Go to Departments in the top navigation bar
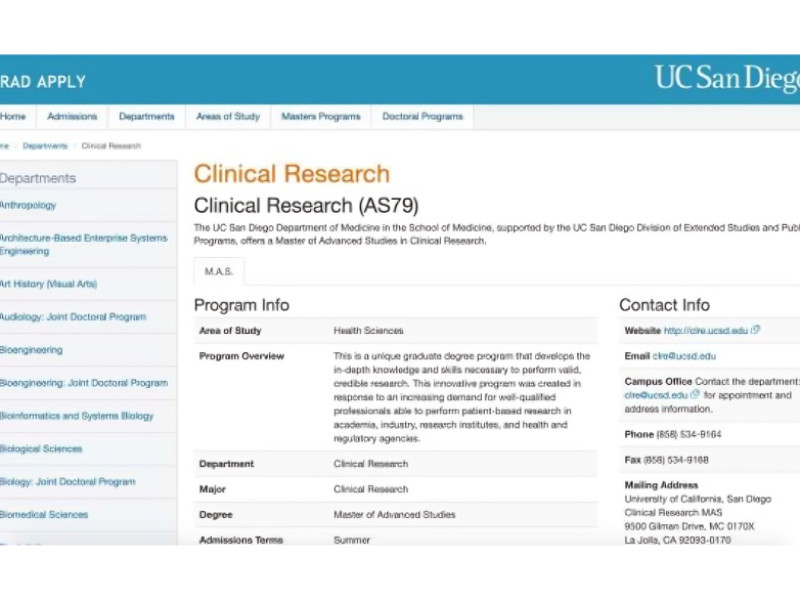 (x=146, y=117)
